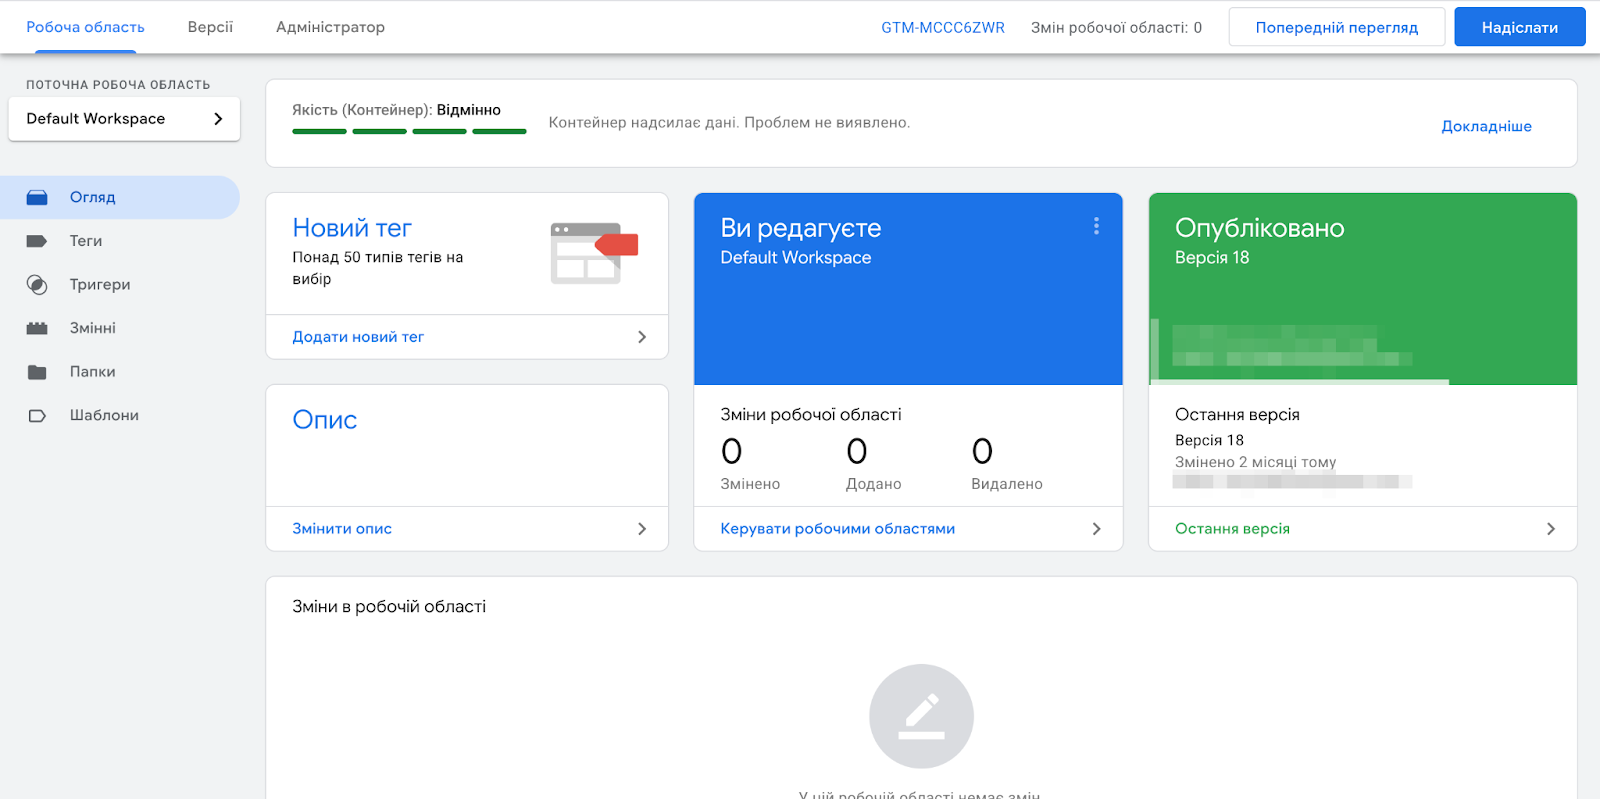Click the Шаблони label icon in sidebar
The image size is (1600, 799).
click(x=37, y=415)
